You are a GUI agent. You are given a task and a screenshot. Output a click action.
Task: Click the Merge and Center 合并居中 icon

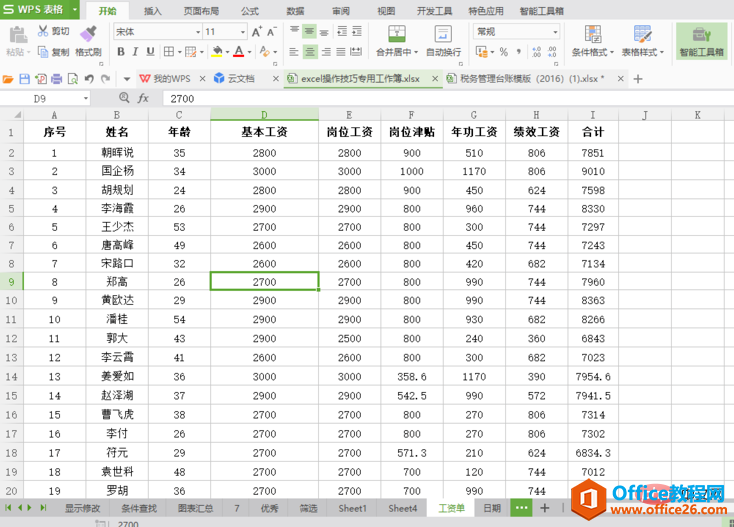tap(397, 34)
